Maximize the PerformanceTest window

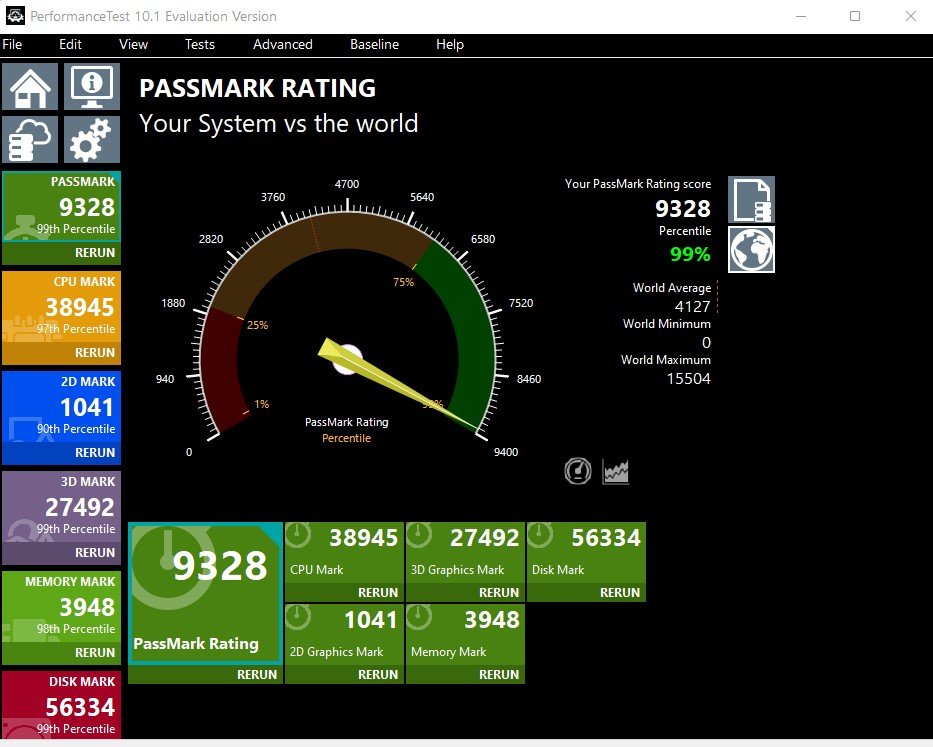pyautogui.click(x=854, y=16)
